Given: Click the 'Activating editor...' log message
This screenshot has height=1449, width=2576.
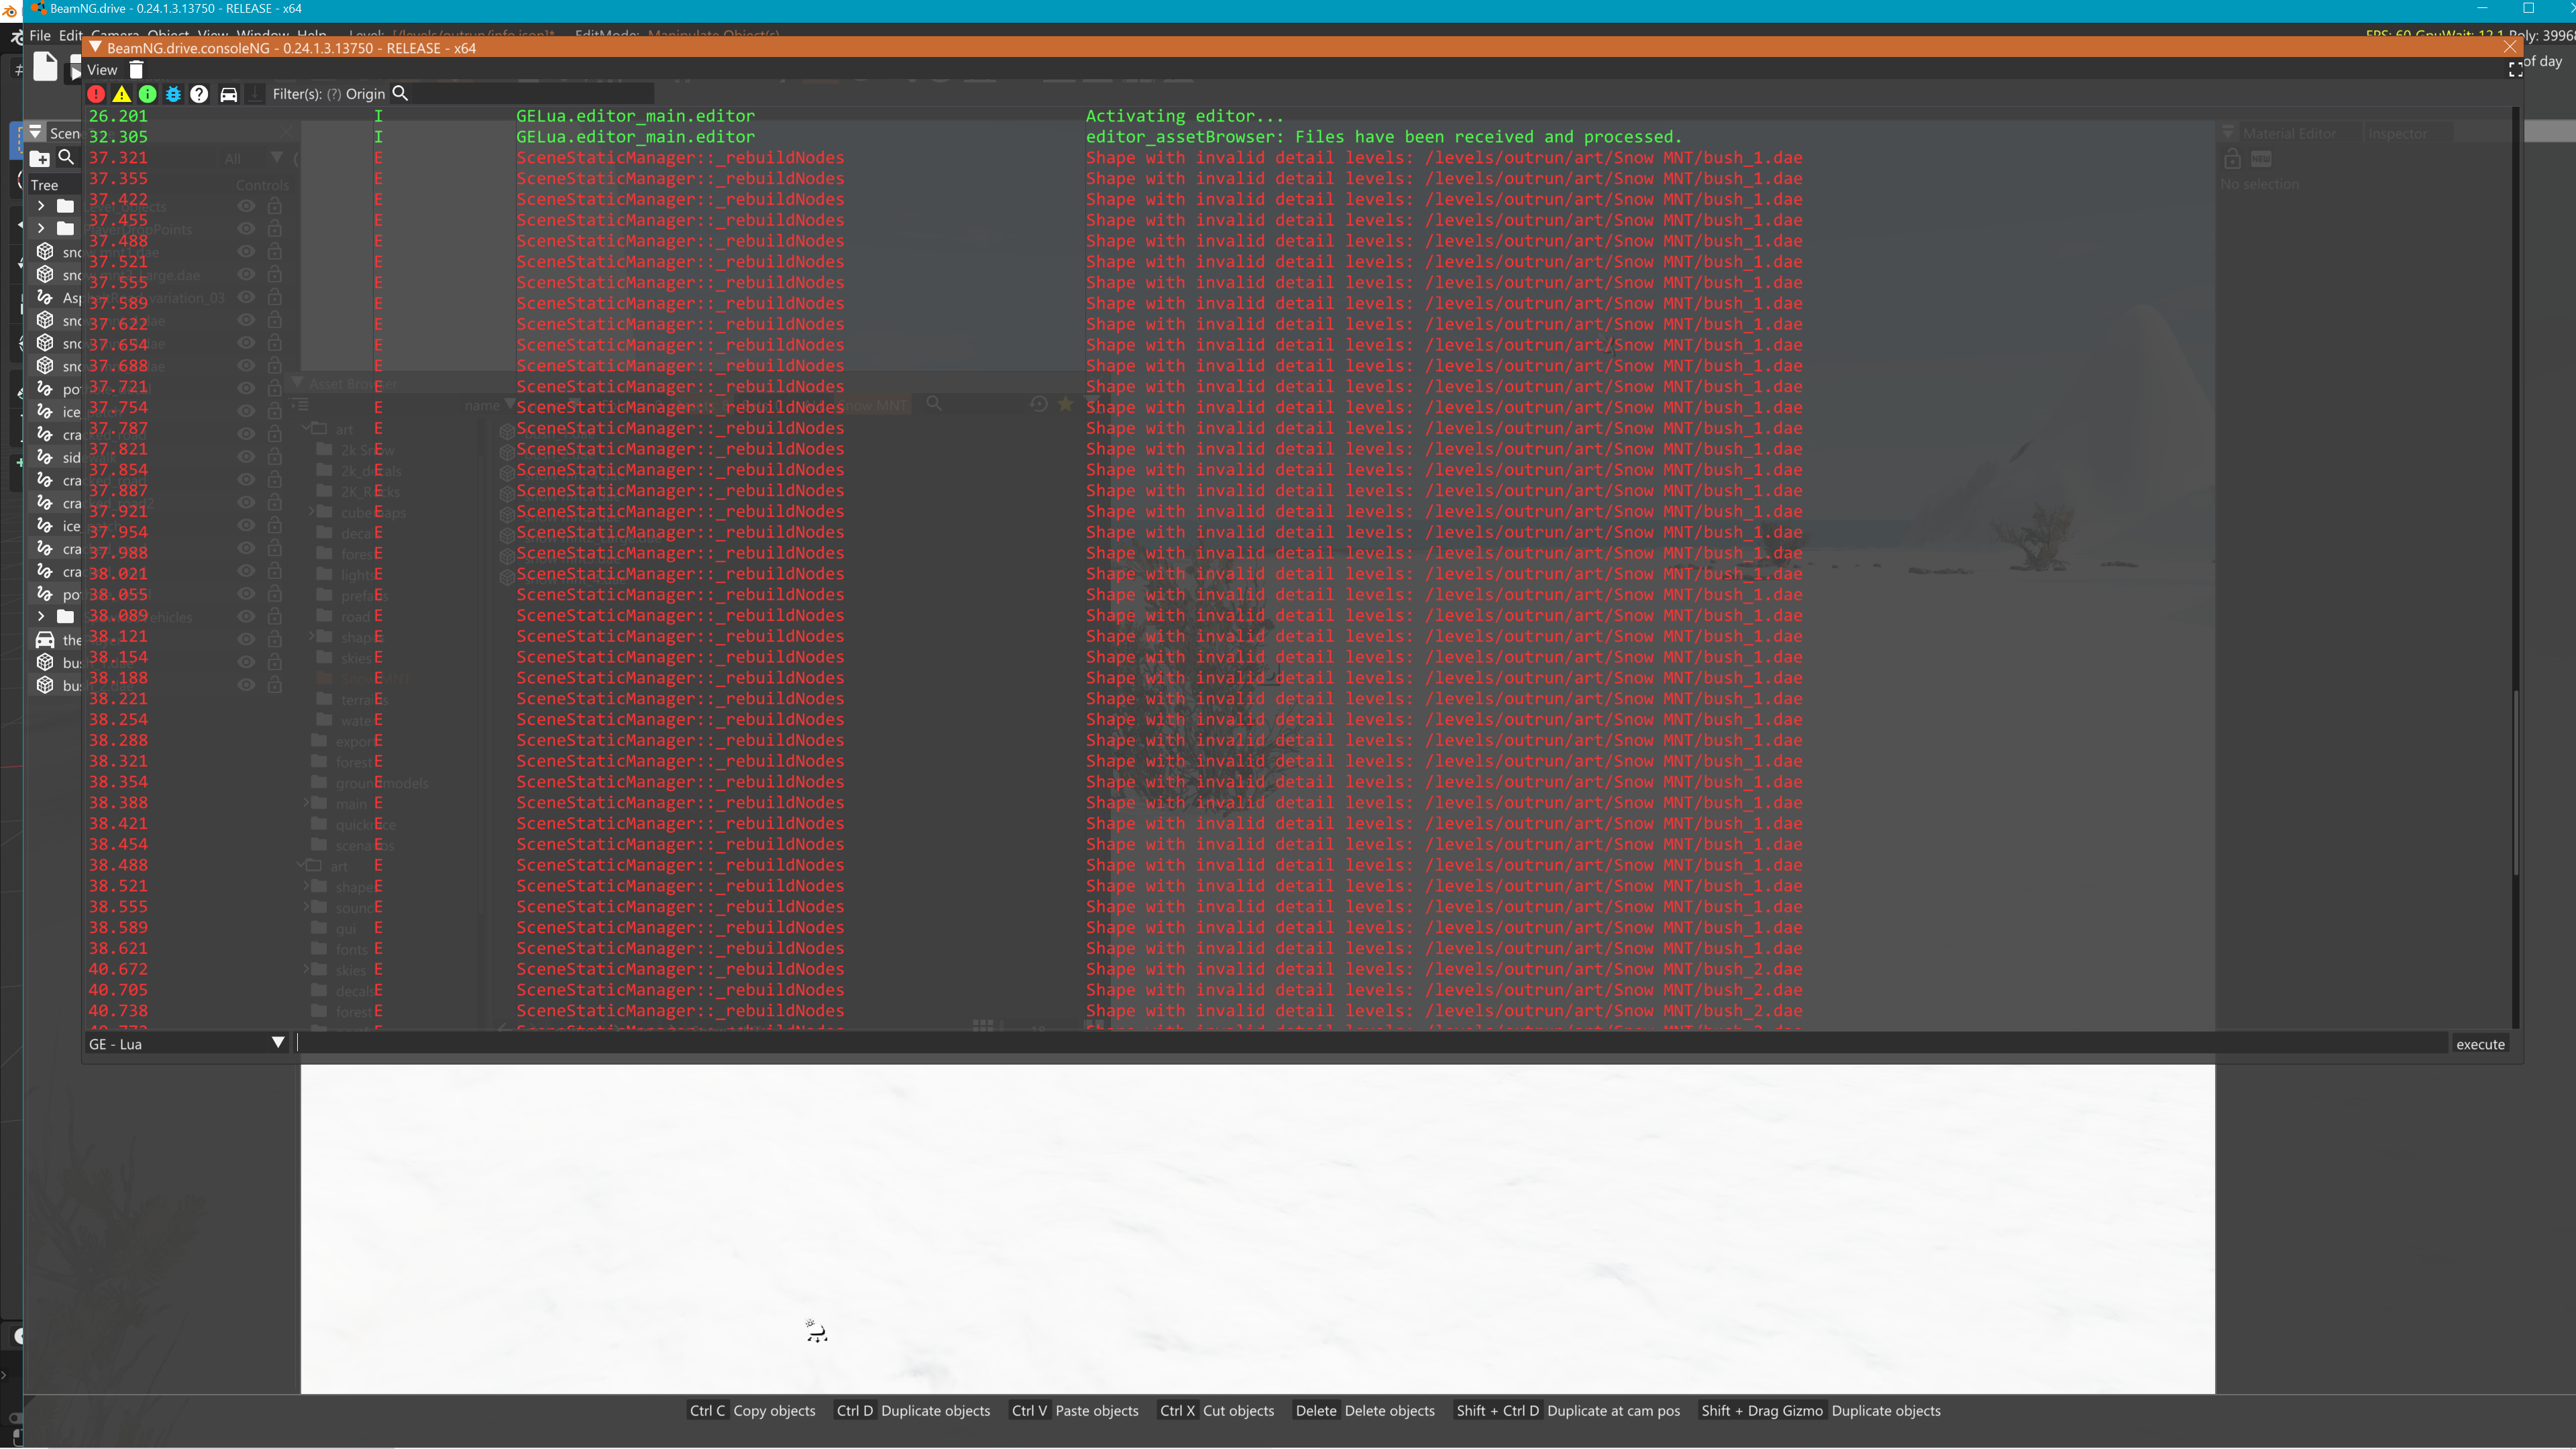Looking at the screenshot, I should (x=1184, y=116).
